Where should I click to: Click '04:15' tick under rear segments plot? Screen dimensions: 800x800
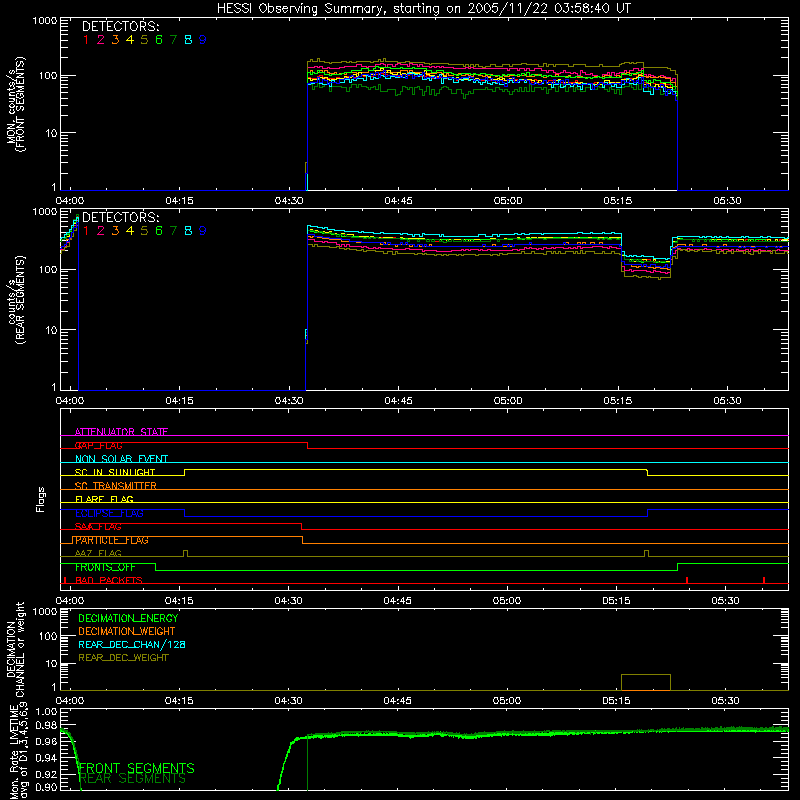[x=179, y=401]
